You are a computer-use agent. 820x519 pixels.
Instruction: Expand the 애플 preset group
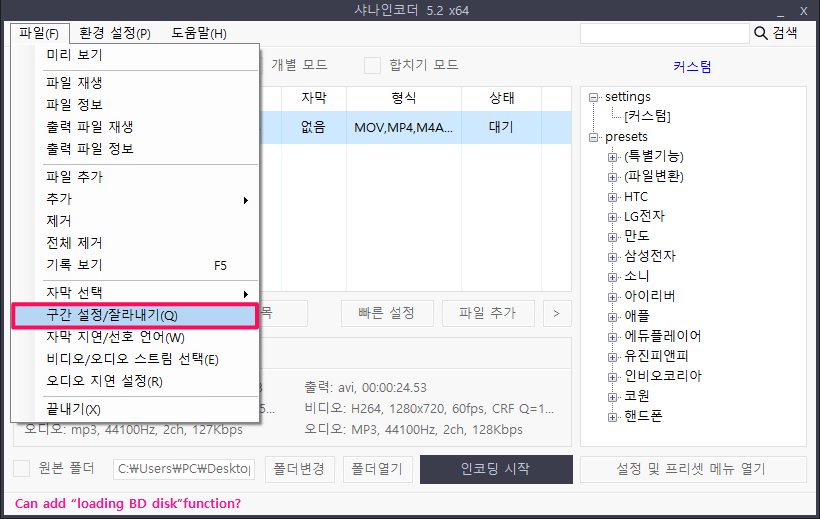point(612,317)
